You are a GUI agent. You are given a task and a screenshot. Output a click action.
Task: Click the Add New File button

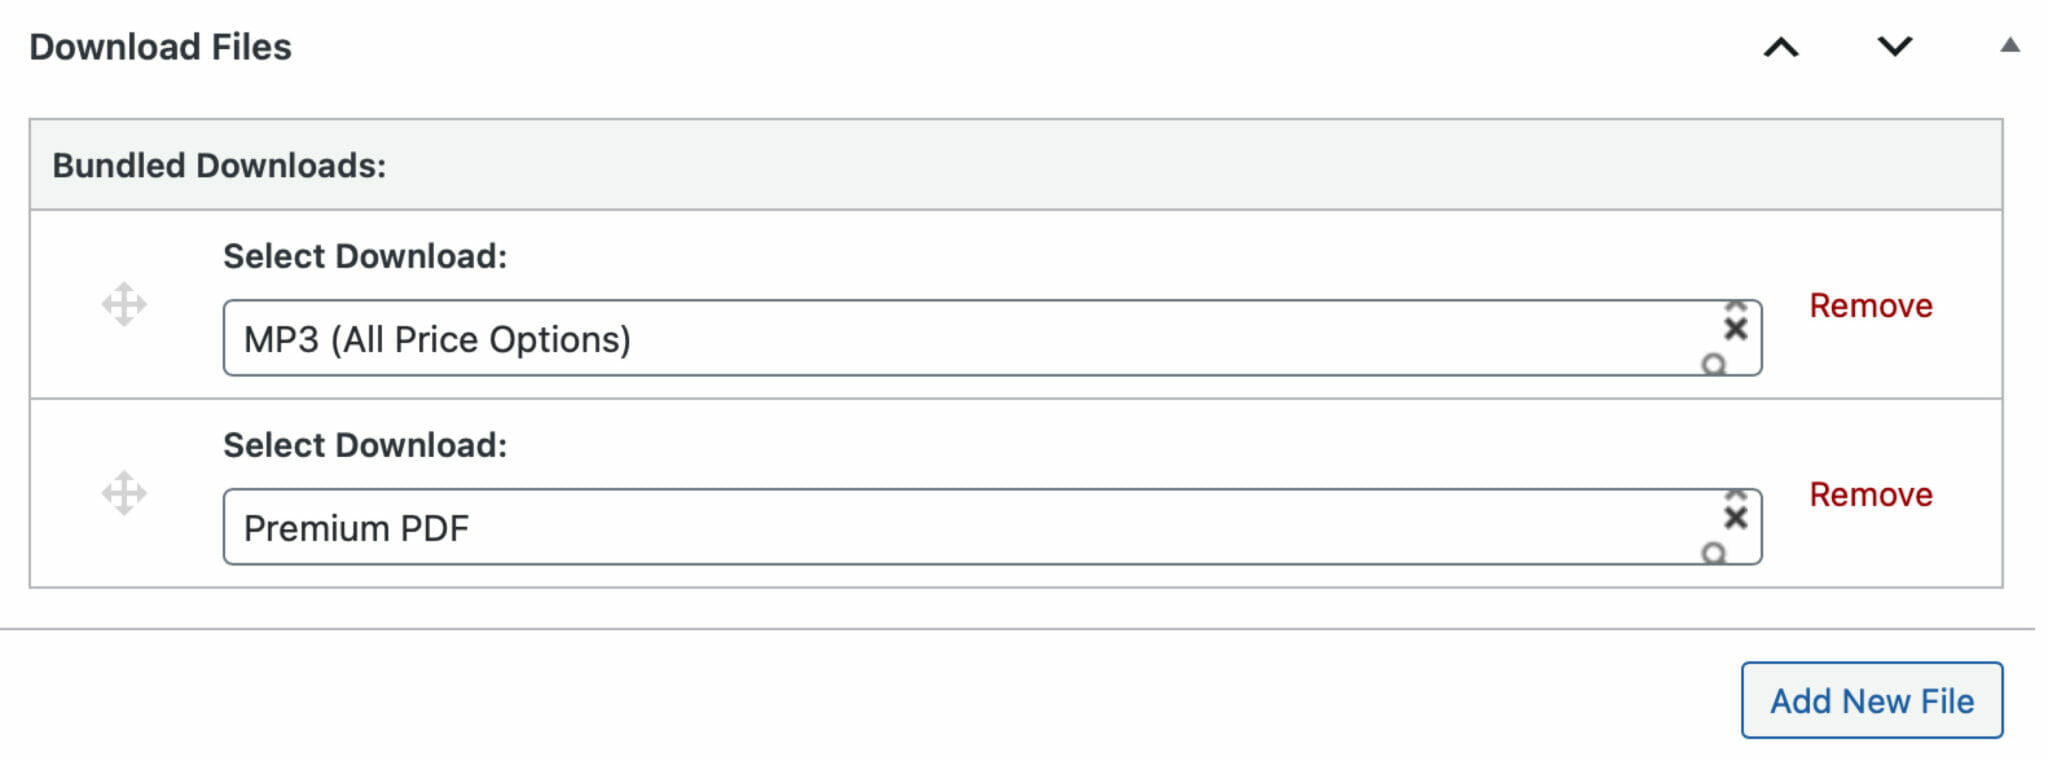coord(1871,701)
